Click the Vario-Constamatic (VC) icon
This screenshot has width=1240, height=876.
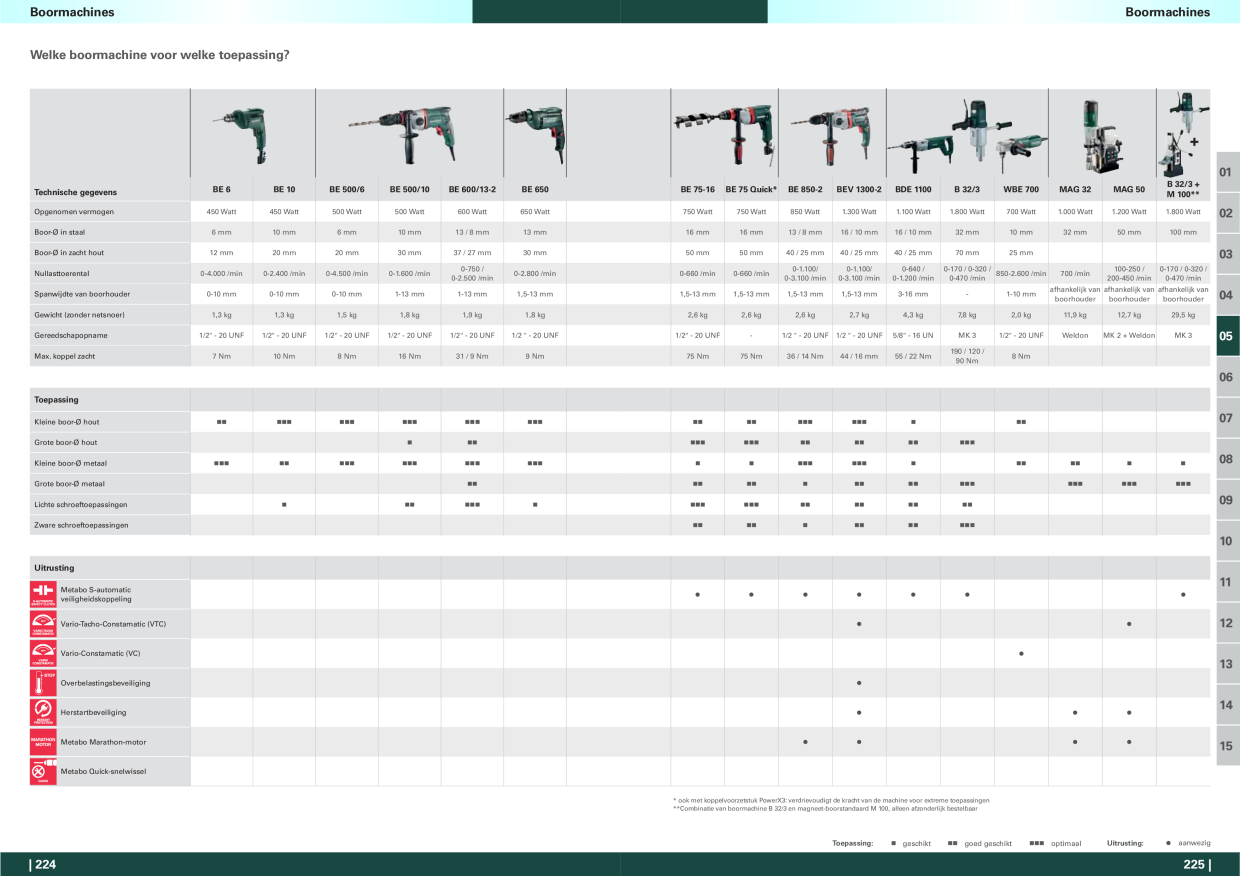click(43, 653)
